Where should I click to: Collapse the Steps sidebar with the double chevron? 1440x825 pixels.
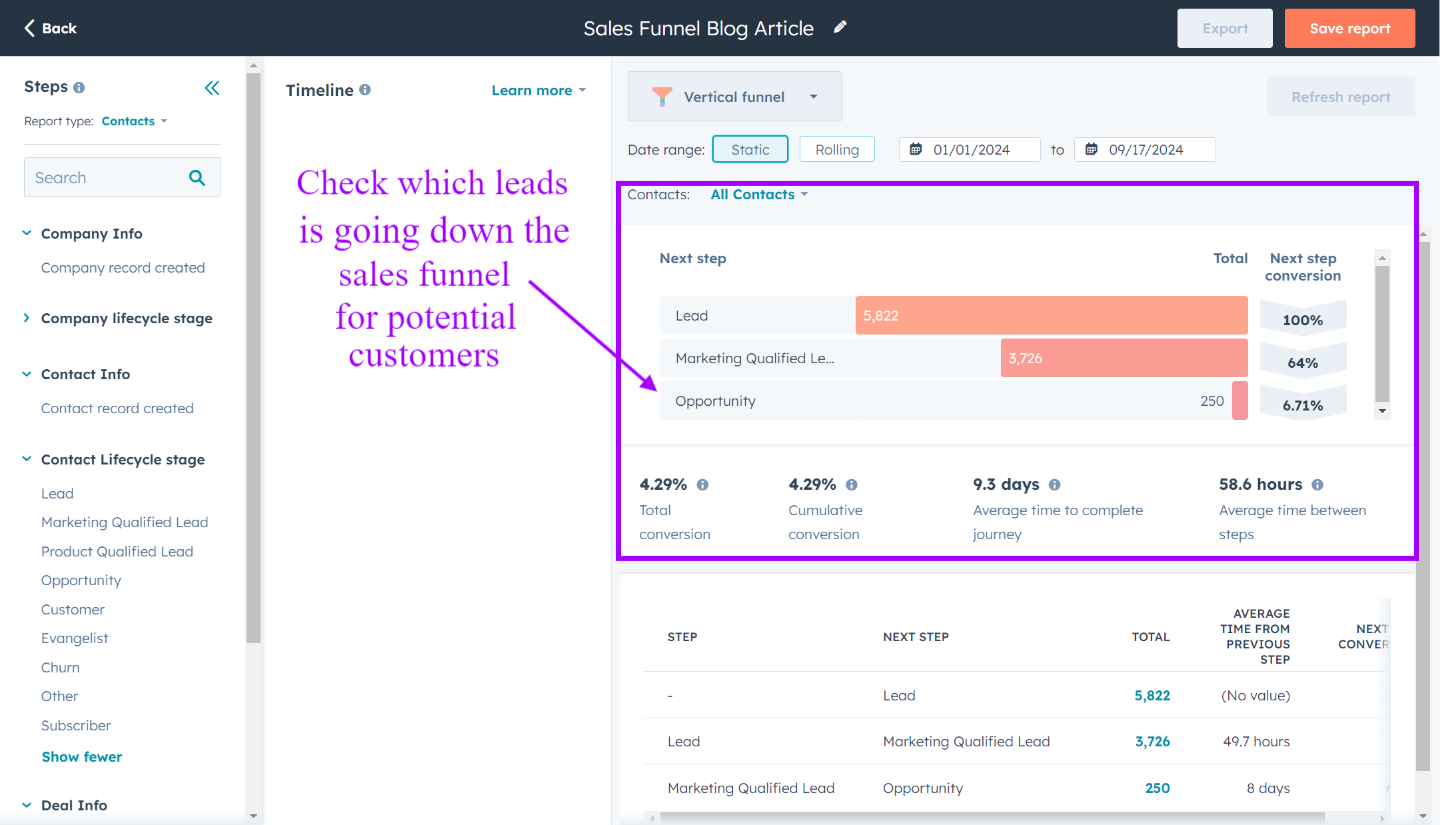(212, 88)
